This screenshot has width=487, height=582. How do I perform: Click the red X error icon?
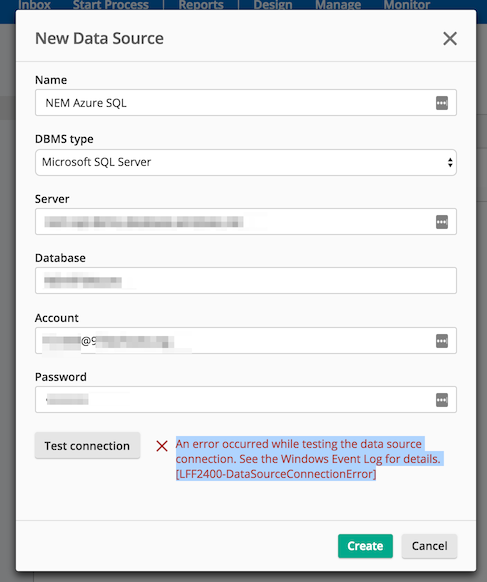pos(162,446)
